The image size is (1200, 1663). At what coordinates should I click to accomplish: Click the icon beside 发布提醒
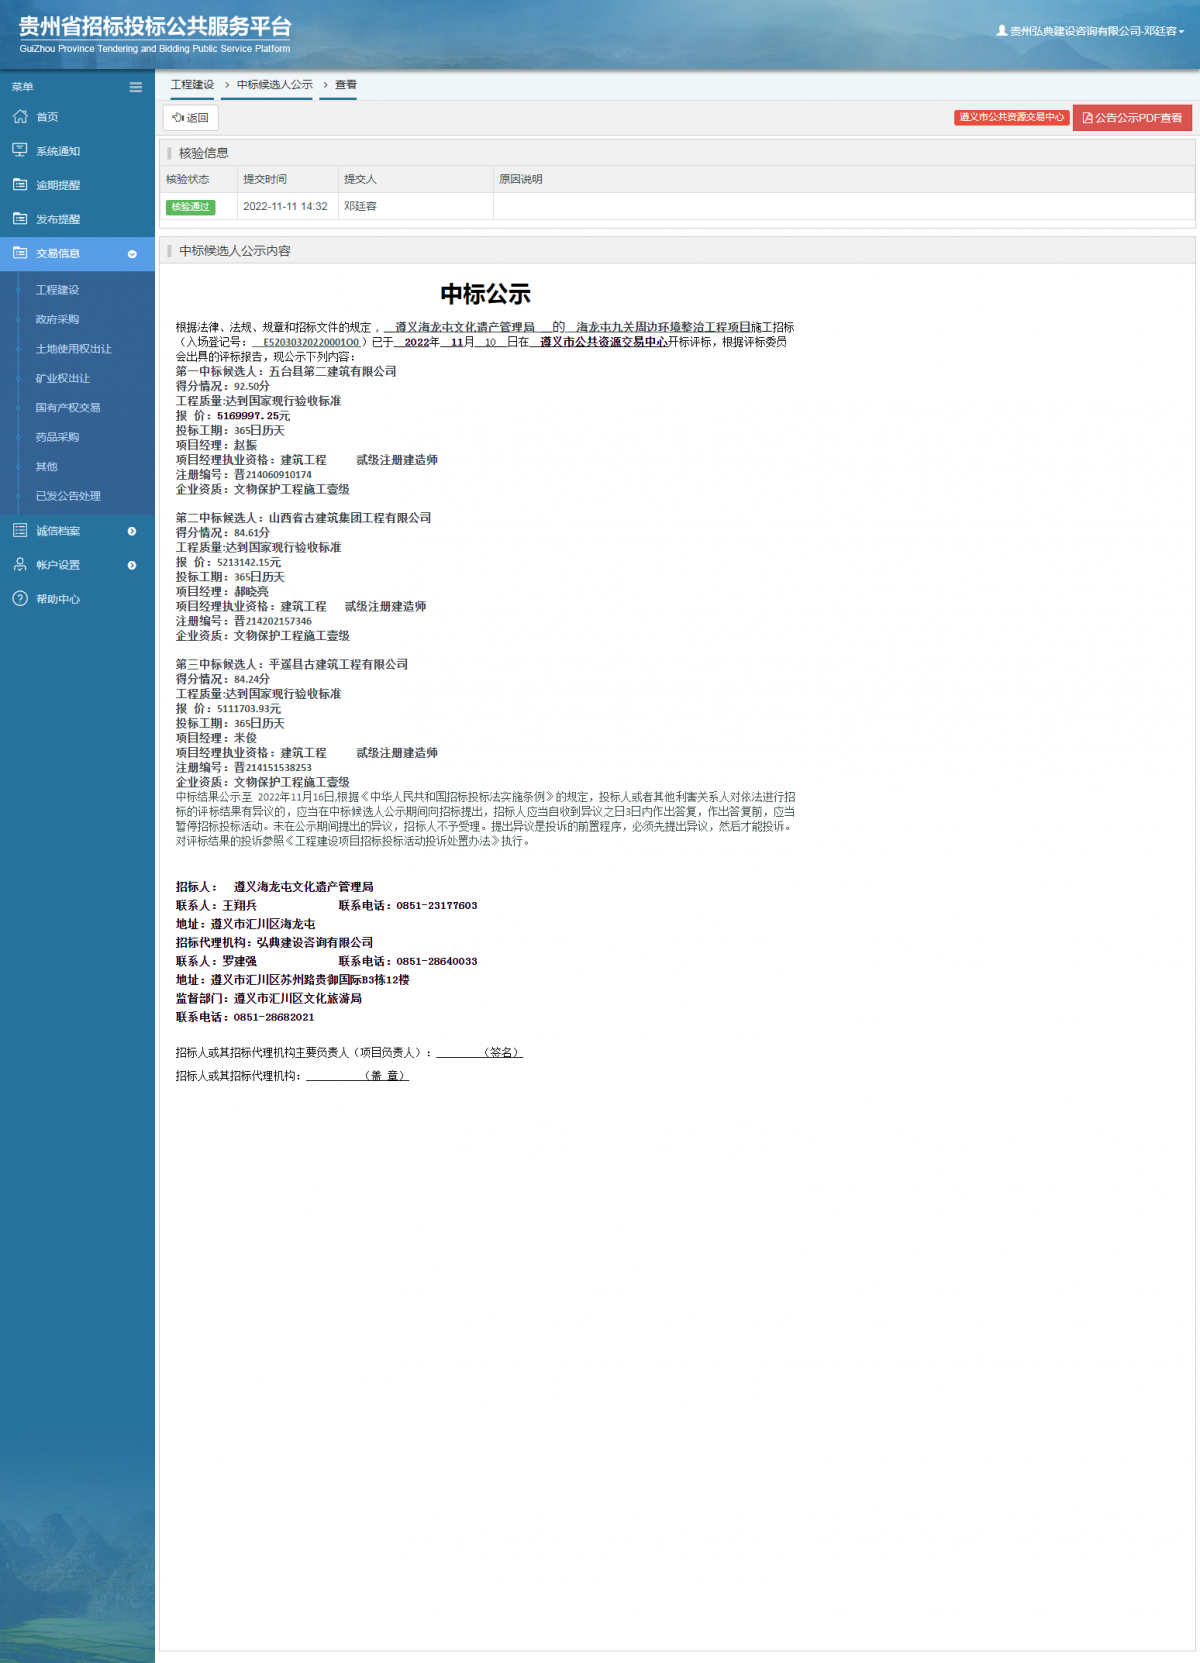tap(20, 218)
